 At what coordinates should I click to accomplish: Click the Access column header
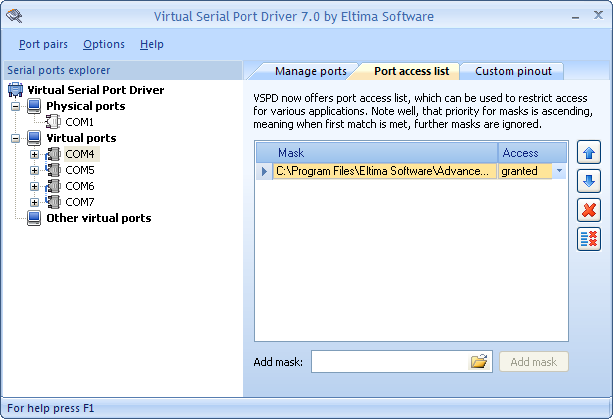532,153
